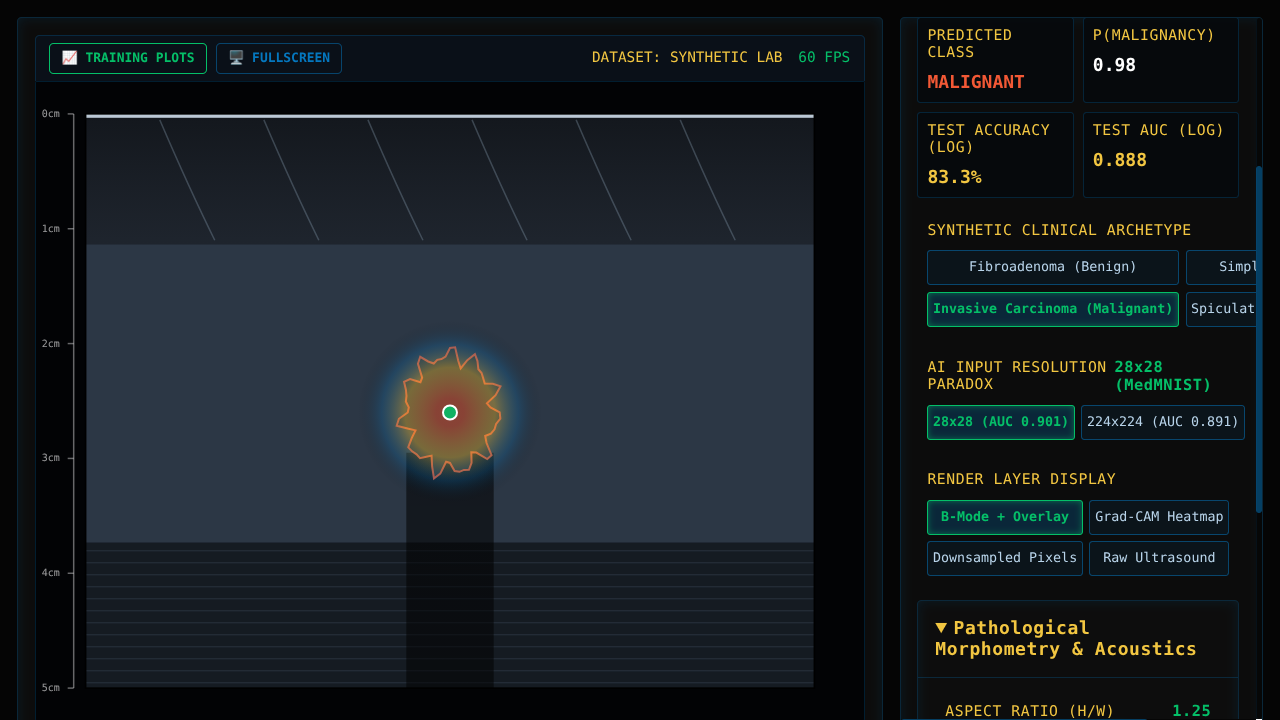
Task: Choose the Spiculated archetype option
Action: [x=1222, y=309]
